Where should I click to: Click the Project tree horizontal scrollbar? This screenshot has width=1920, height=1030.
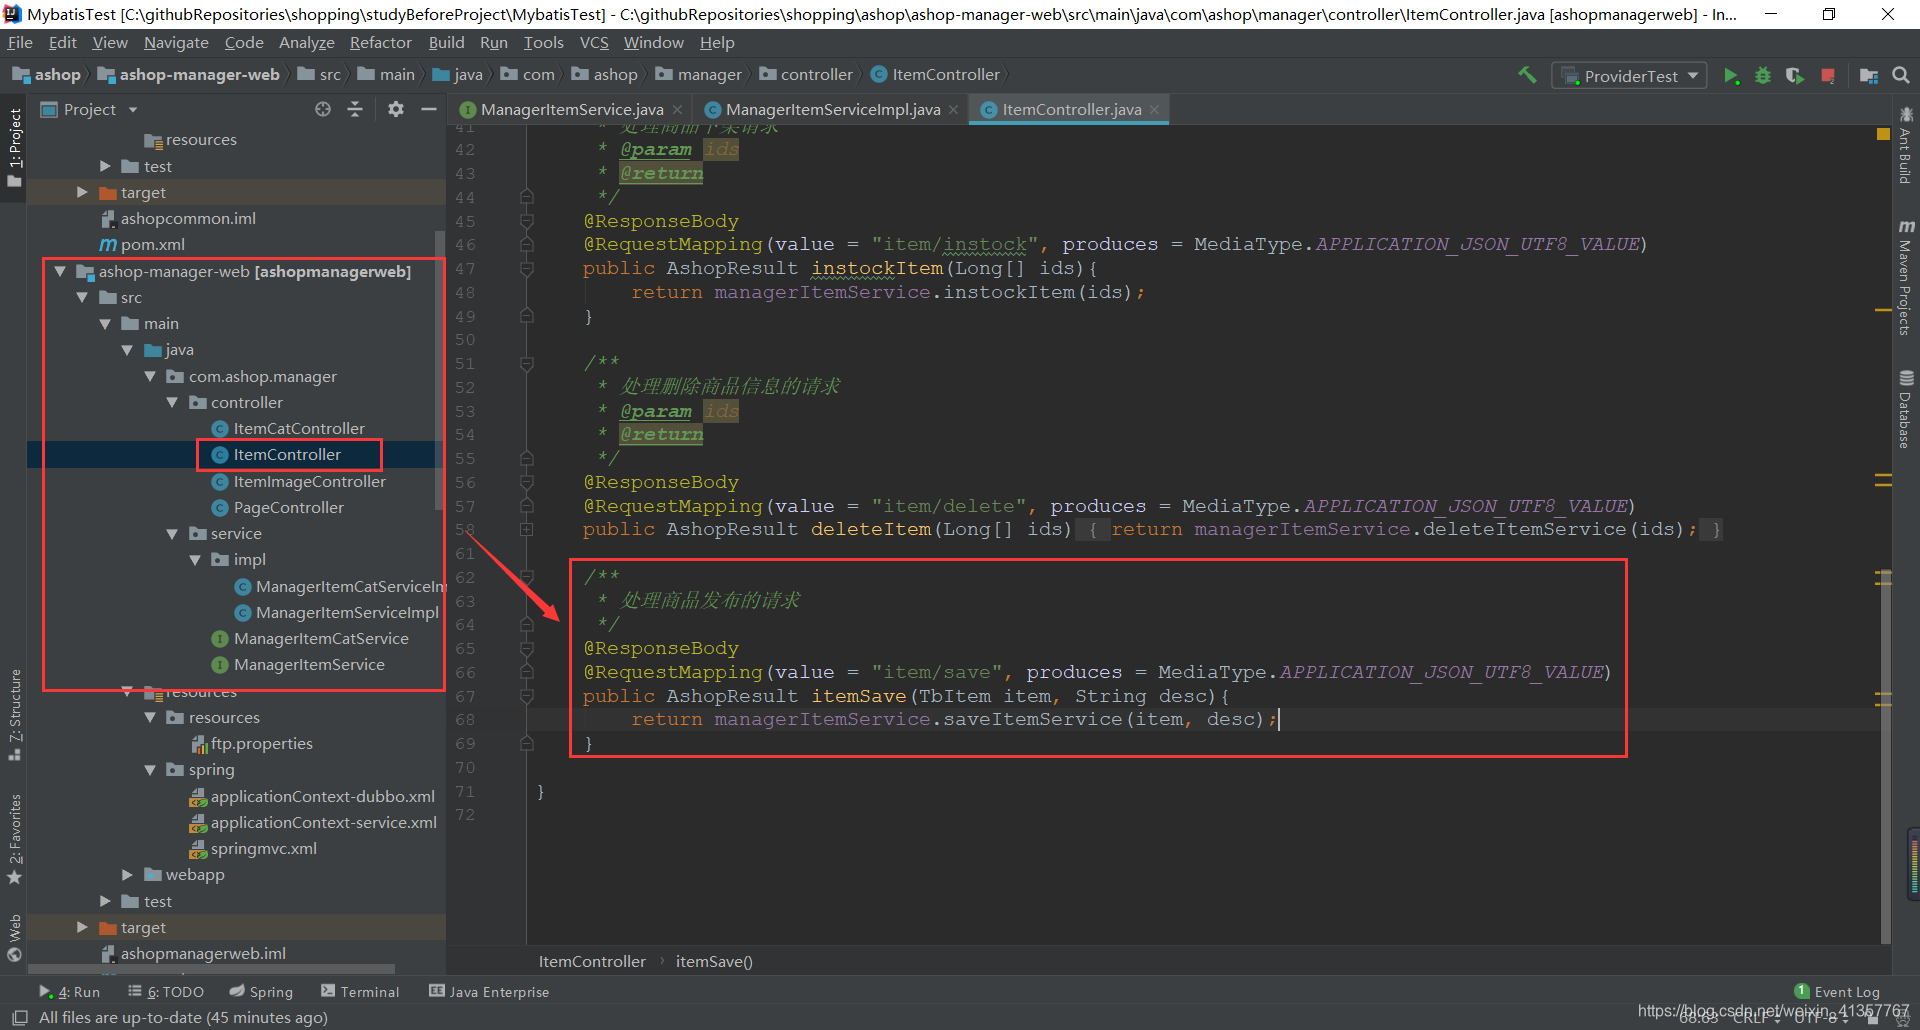click(212, 969)
